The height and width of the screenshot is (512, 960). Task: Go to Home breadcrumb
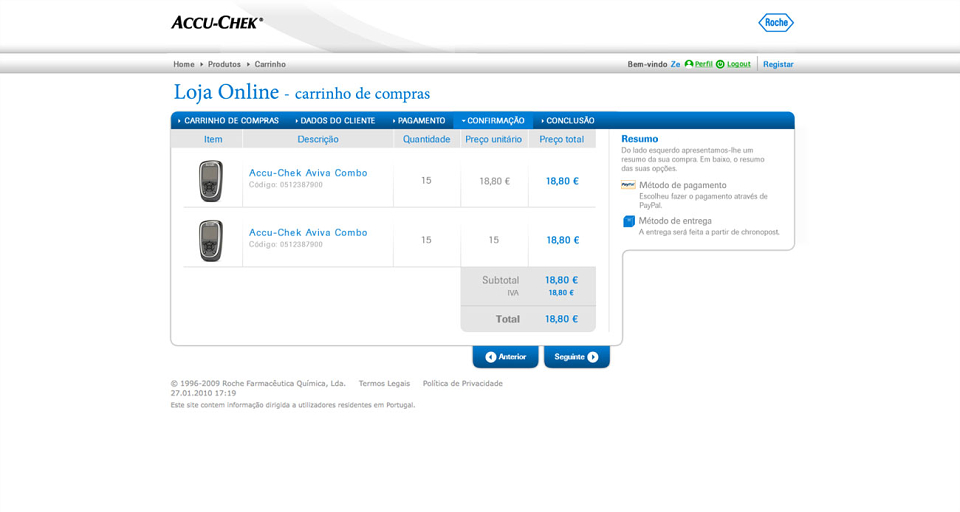point(184,64)
